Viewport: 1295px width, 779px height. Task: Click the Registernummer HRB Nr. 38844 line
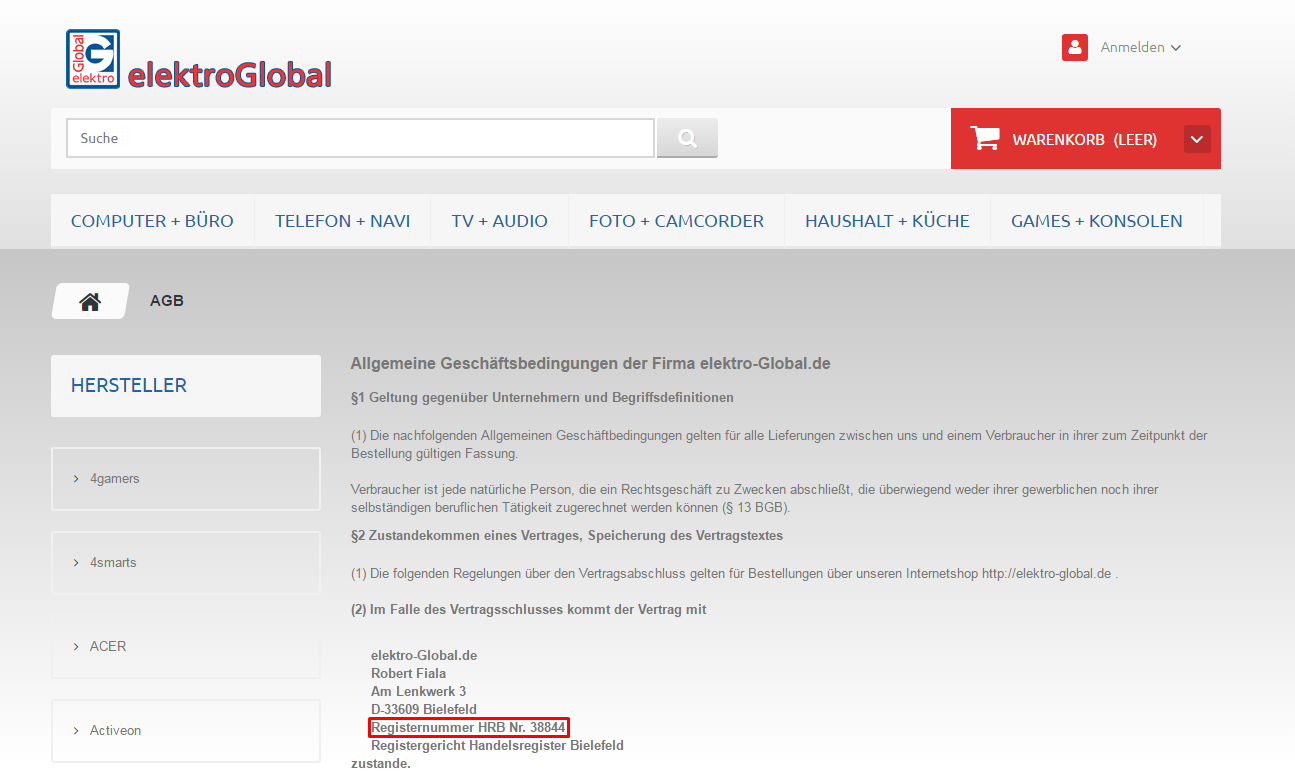(469, 727)
